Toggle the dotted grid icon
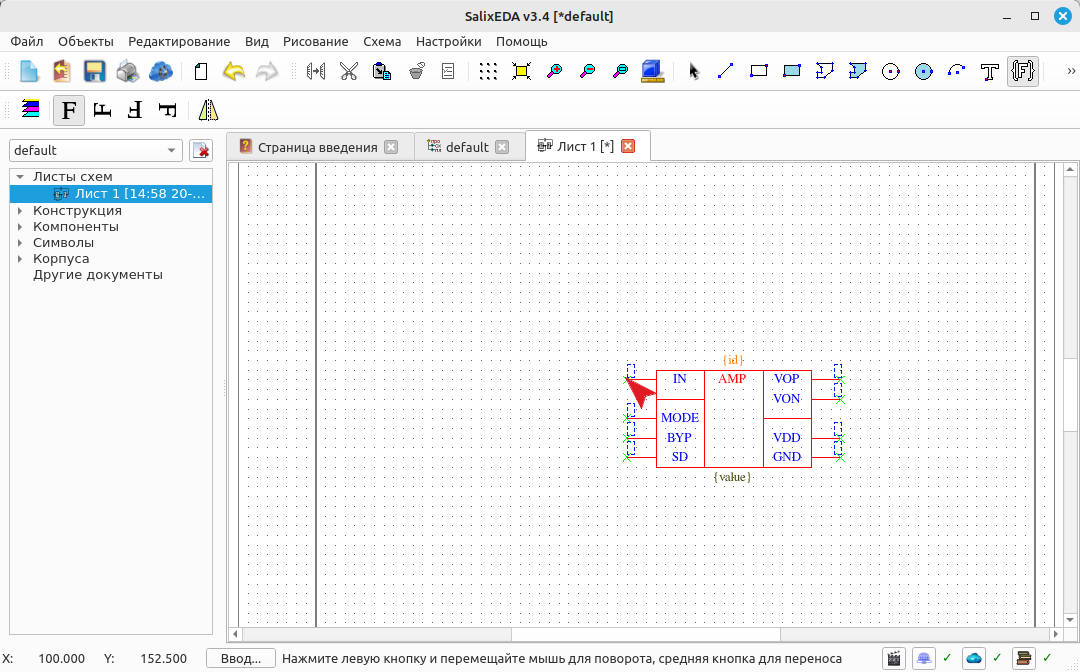The height and width of the screenshot is (672, 1080). pyautogui.click(x=488, y=71)
